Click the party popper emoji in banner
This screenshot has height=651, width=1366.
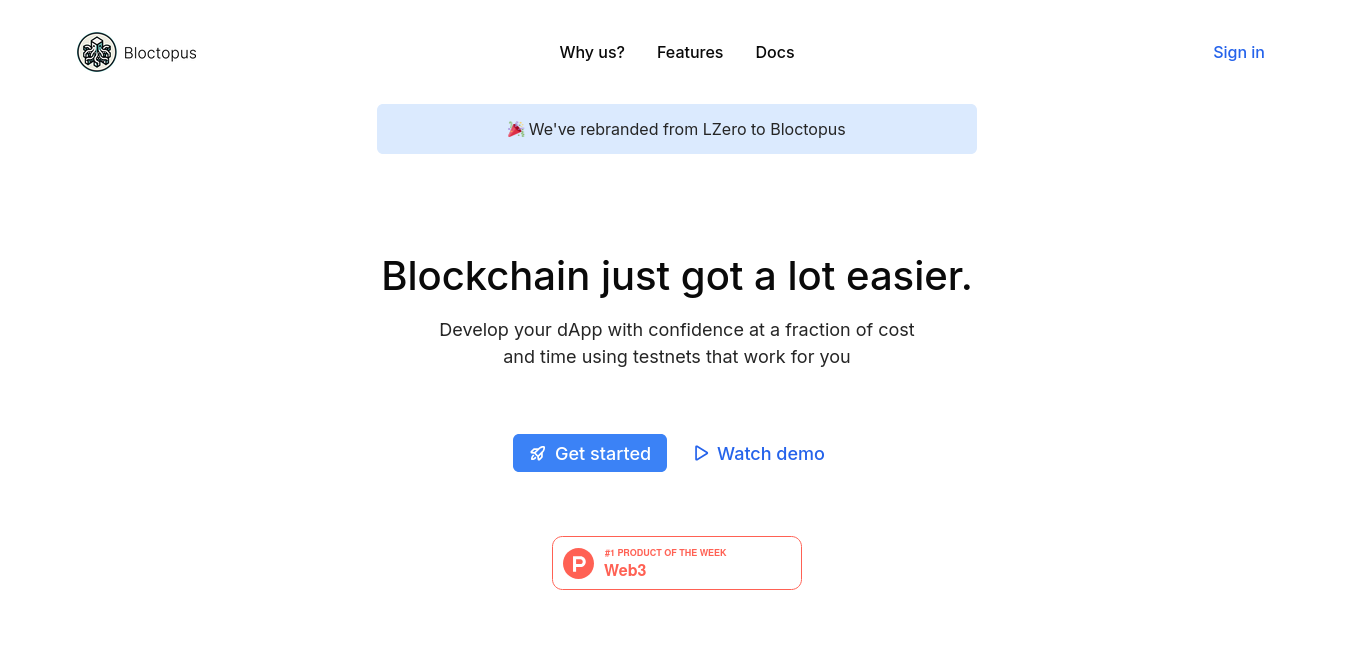tap(516, 129)
